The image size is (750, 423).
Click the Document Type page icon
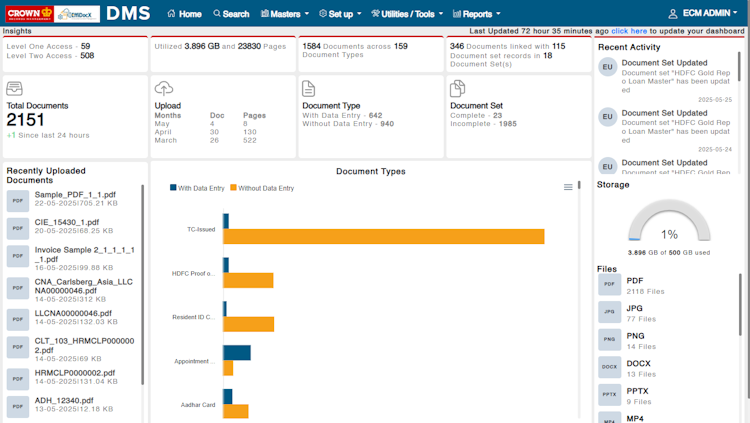coord(309,89)
